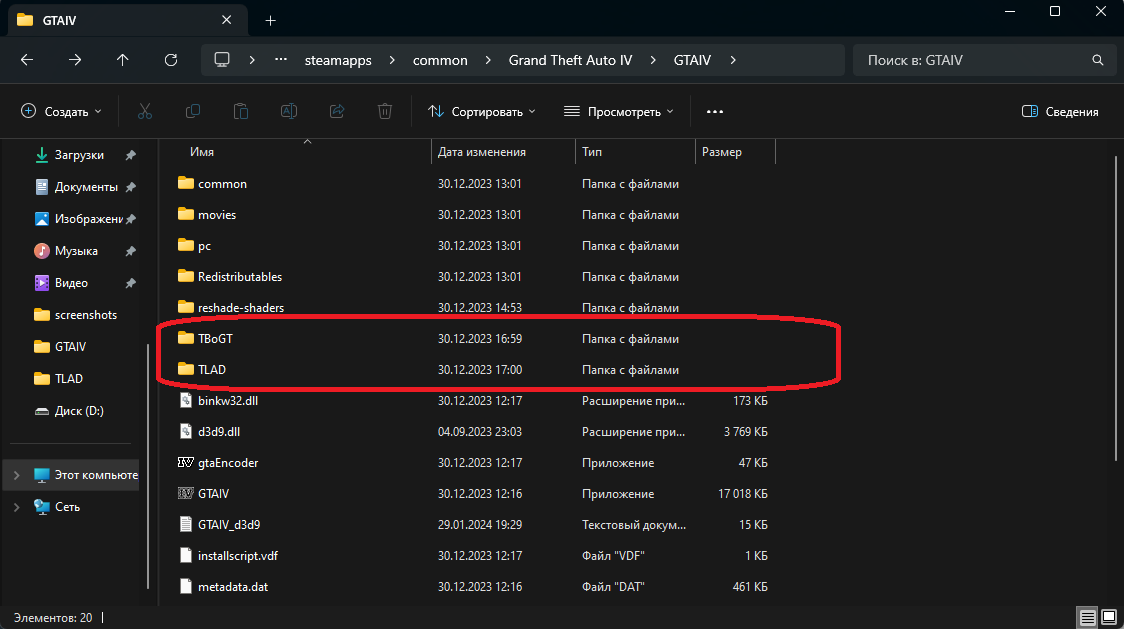Switch to large thumbnails view in status bar
This screenshot has height=629, width=1124.
[1109, 618]
